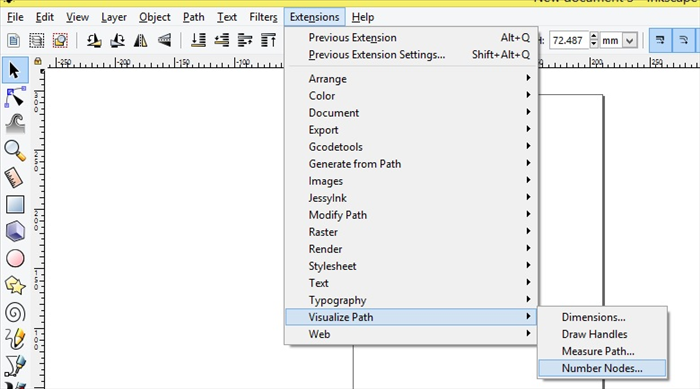
Task: Open the Path menu
Action: coord(193,17)
